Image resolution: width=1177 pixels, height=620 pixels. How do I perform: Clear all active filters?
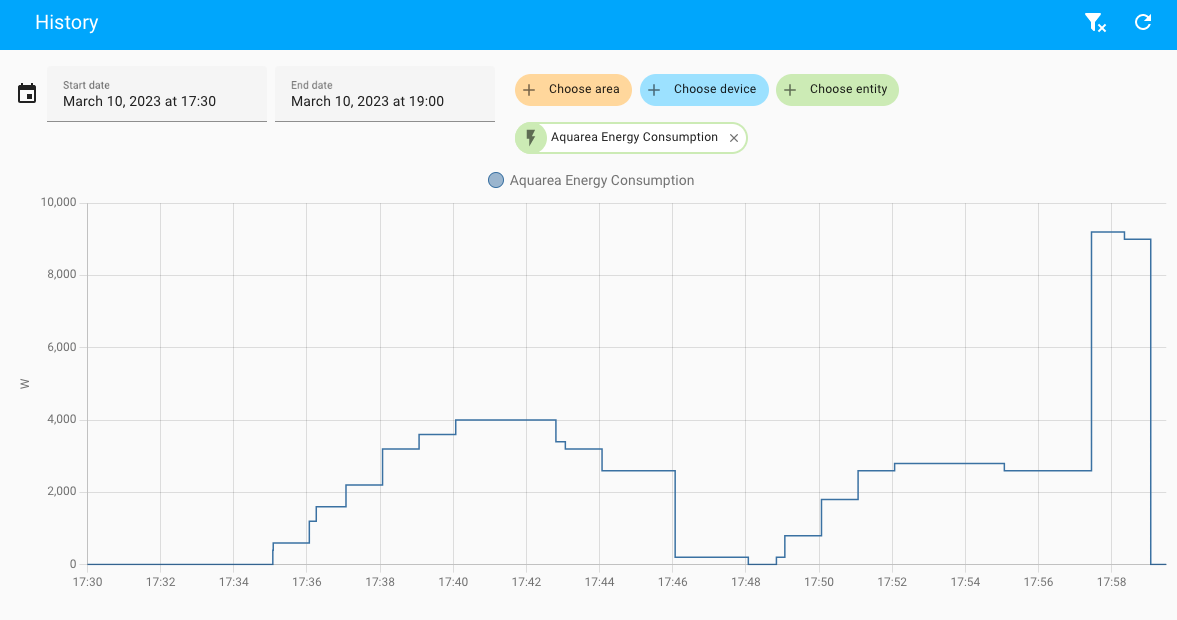point(1095,21)
